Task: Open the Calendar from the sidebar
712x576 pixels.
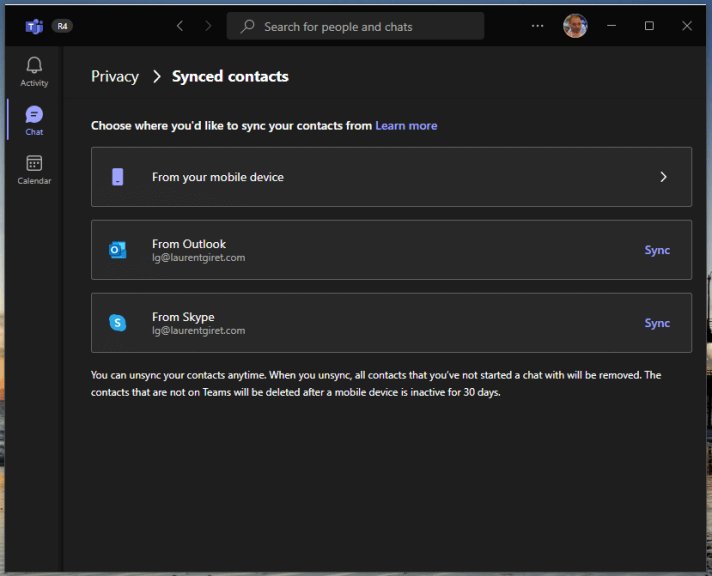Action: point(34,169)
